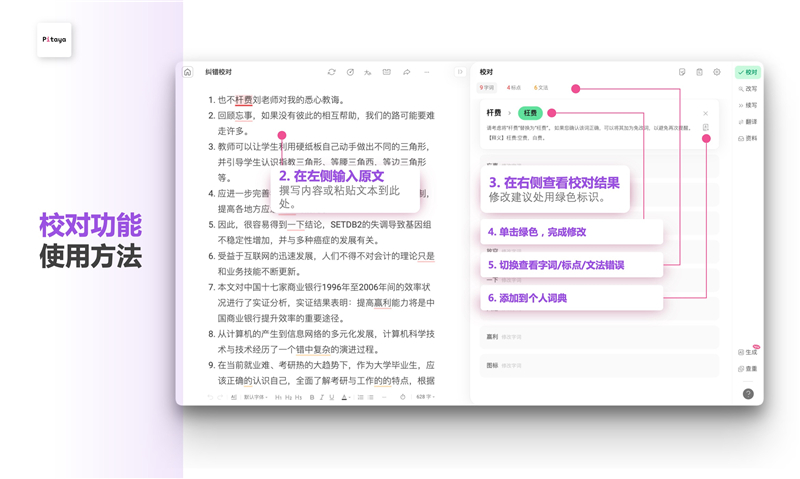800x479 pixels.
Task: Switch to the 文法 errors tab
Action: pyautogui.click(x=541, y=88)
